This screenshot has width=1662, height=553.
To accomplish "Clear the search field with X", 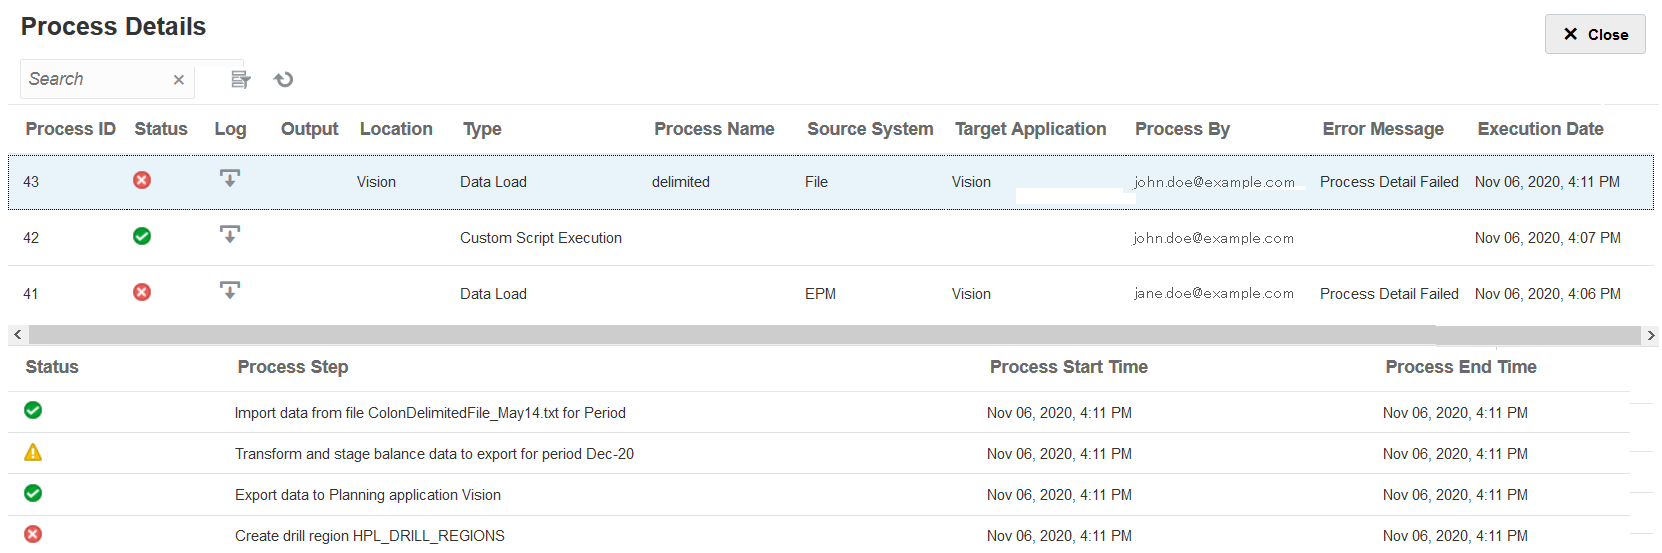I will click(178, 80).
